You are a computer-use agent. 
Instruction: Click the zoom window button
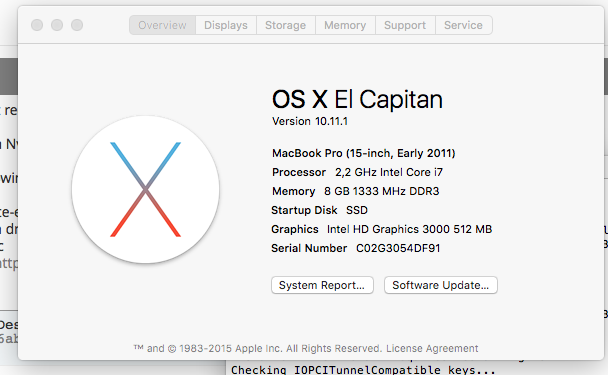pyautogui.click(x=77, y=25)
